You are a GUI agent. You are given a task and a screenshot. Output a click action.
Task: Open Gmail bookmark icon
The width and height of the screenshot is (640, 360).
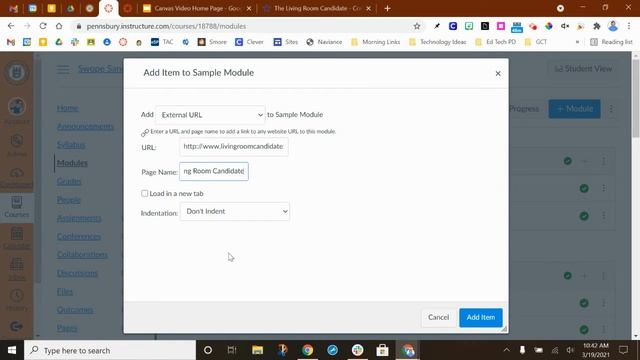[11, 42]
